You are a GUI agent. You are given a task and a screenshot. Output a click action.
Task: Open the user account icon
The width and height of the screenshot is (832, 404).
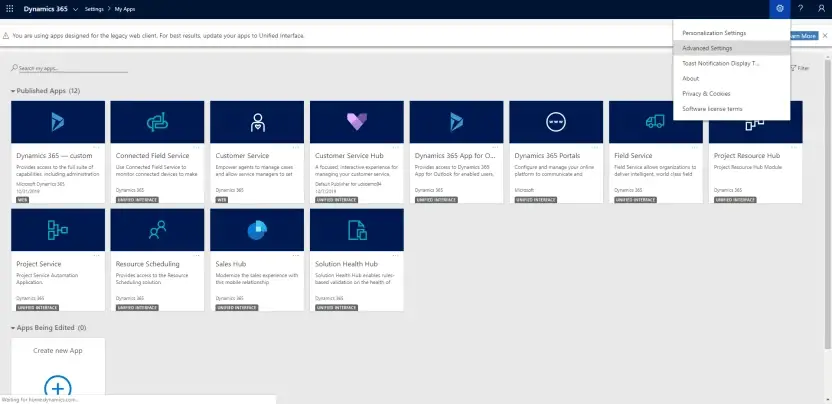pos(821,8)
